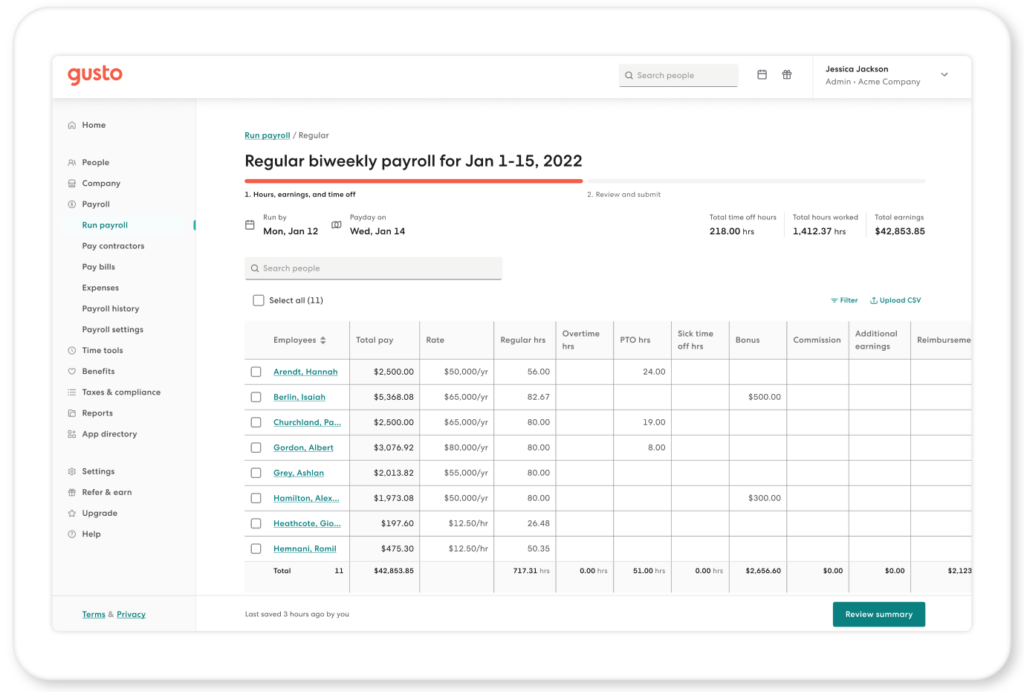Open Settings gear icon in sidebar
The height and width of the screenshot is (692, 1024).
(72, 471)
